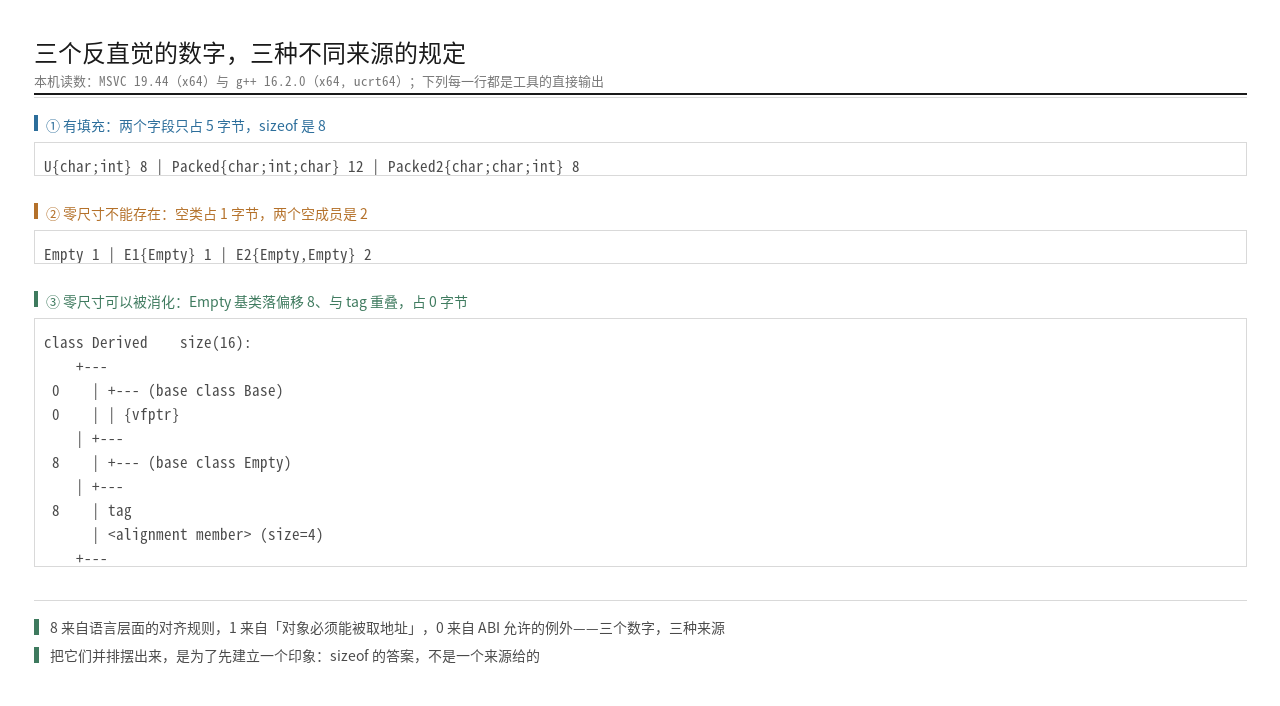Click the <alignment member> (size=4) line

(208, 535)
